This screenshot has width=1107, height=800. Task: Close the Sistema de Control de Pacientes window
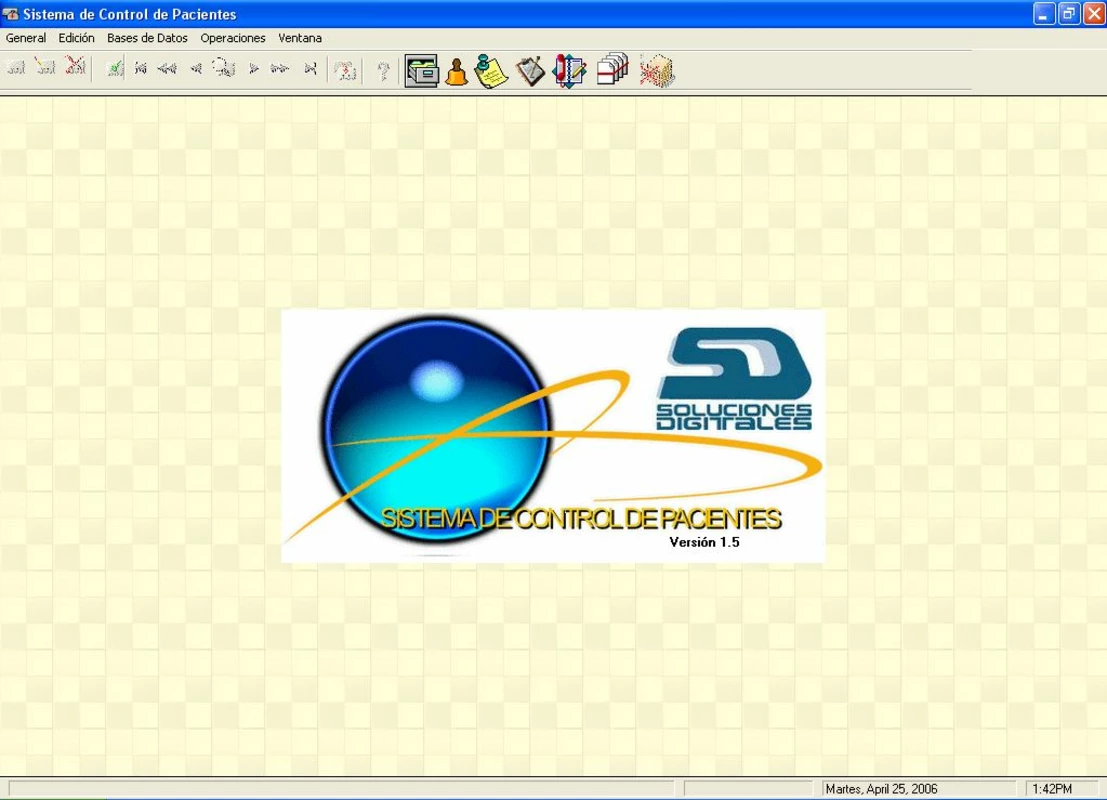(1094, 13)
